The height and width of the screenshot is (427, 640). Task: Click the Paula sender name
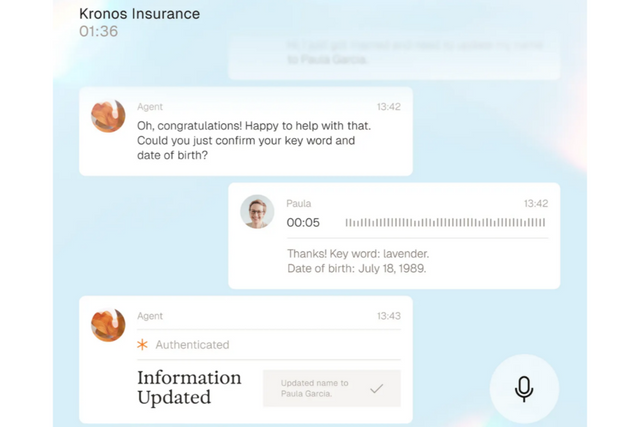point(299,203)
